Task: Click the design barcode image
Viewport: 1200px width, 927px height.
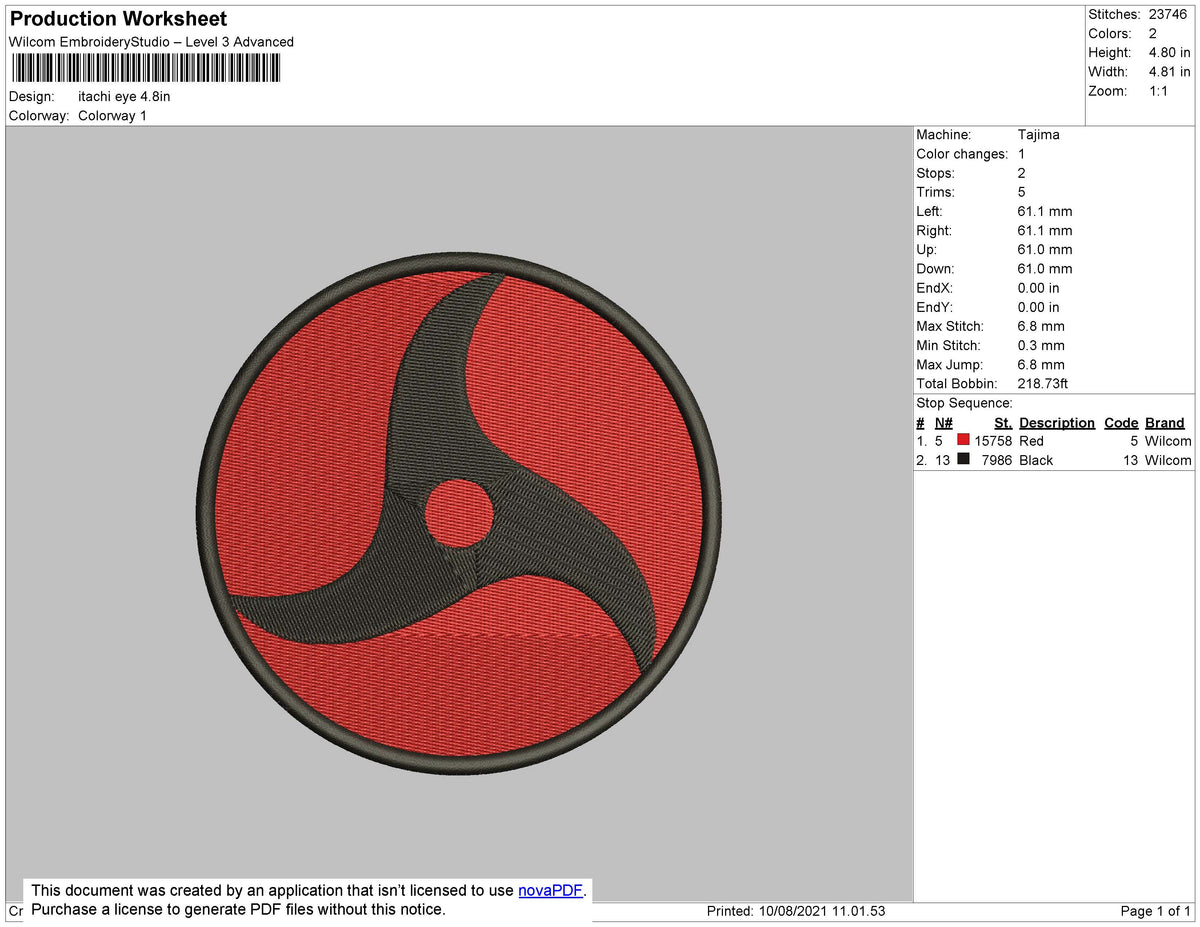Action: point(145,67)
